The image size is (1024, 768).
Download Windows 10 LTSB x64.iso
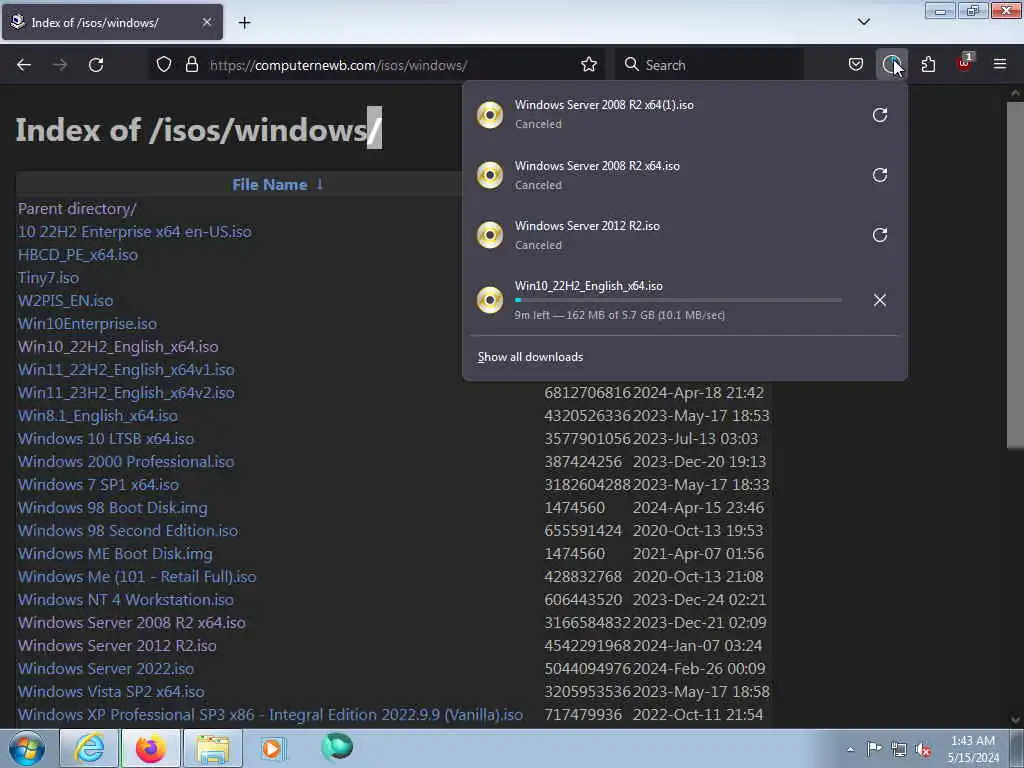click(106, 439)
